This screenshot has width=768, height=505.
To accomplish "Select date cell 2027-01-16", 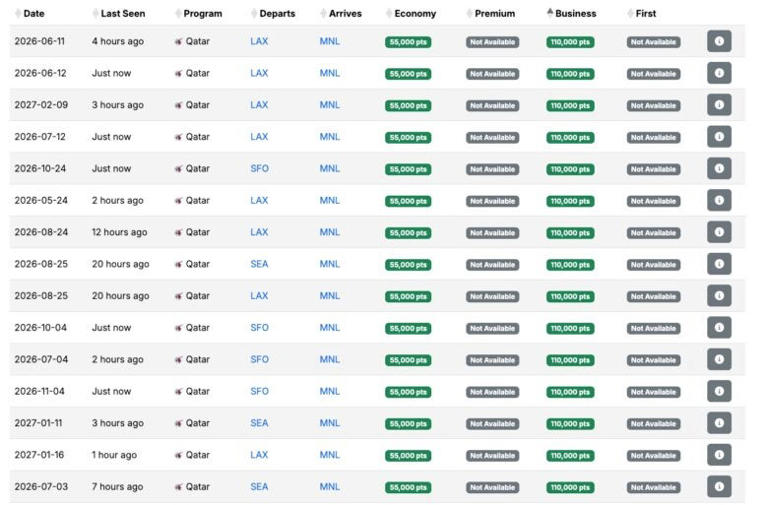I will click(39, 455).
